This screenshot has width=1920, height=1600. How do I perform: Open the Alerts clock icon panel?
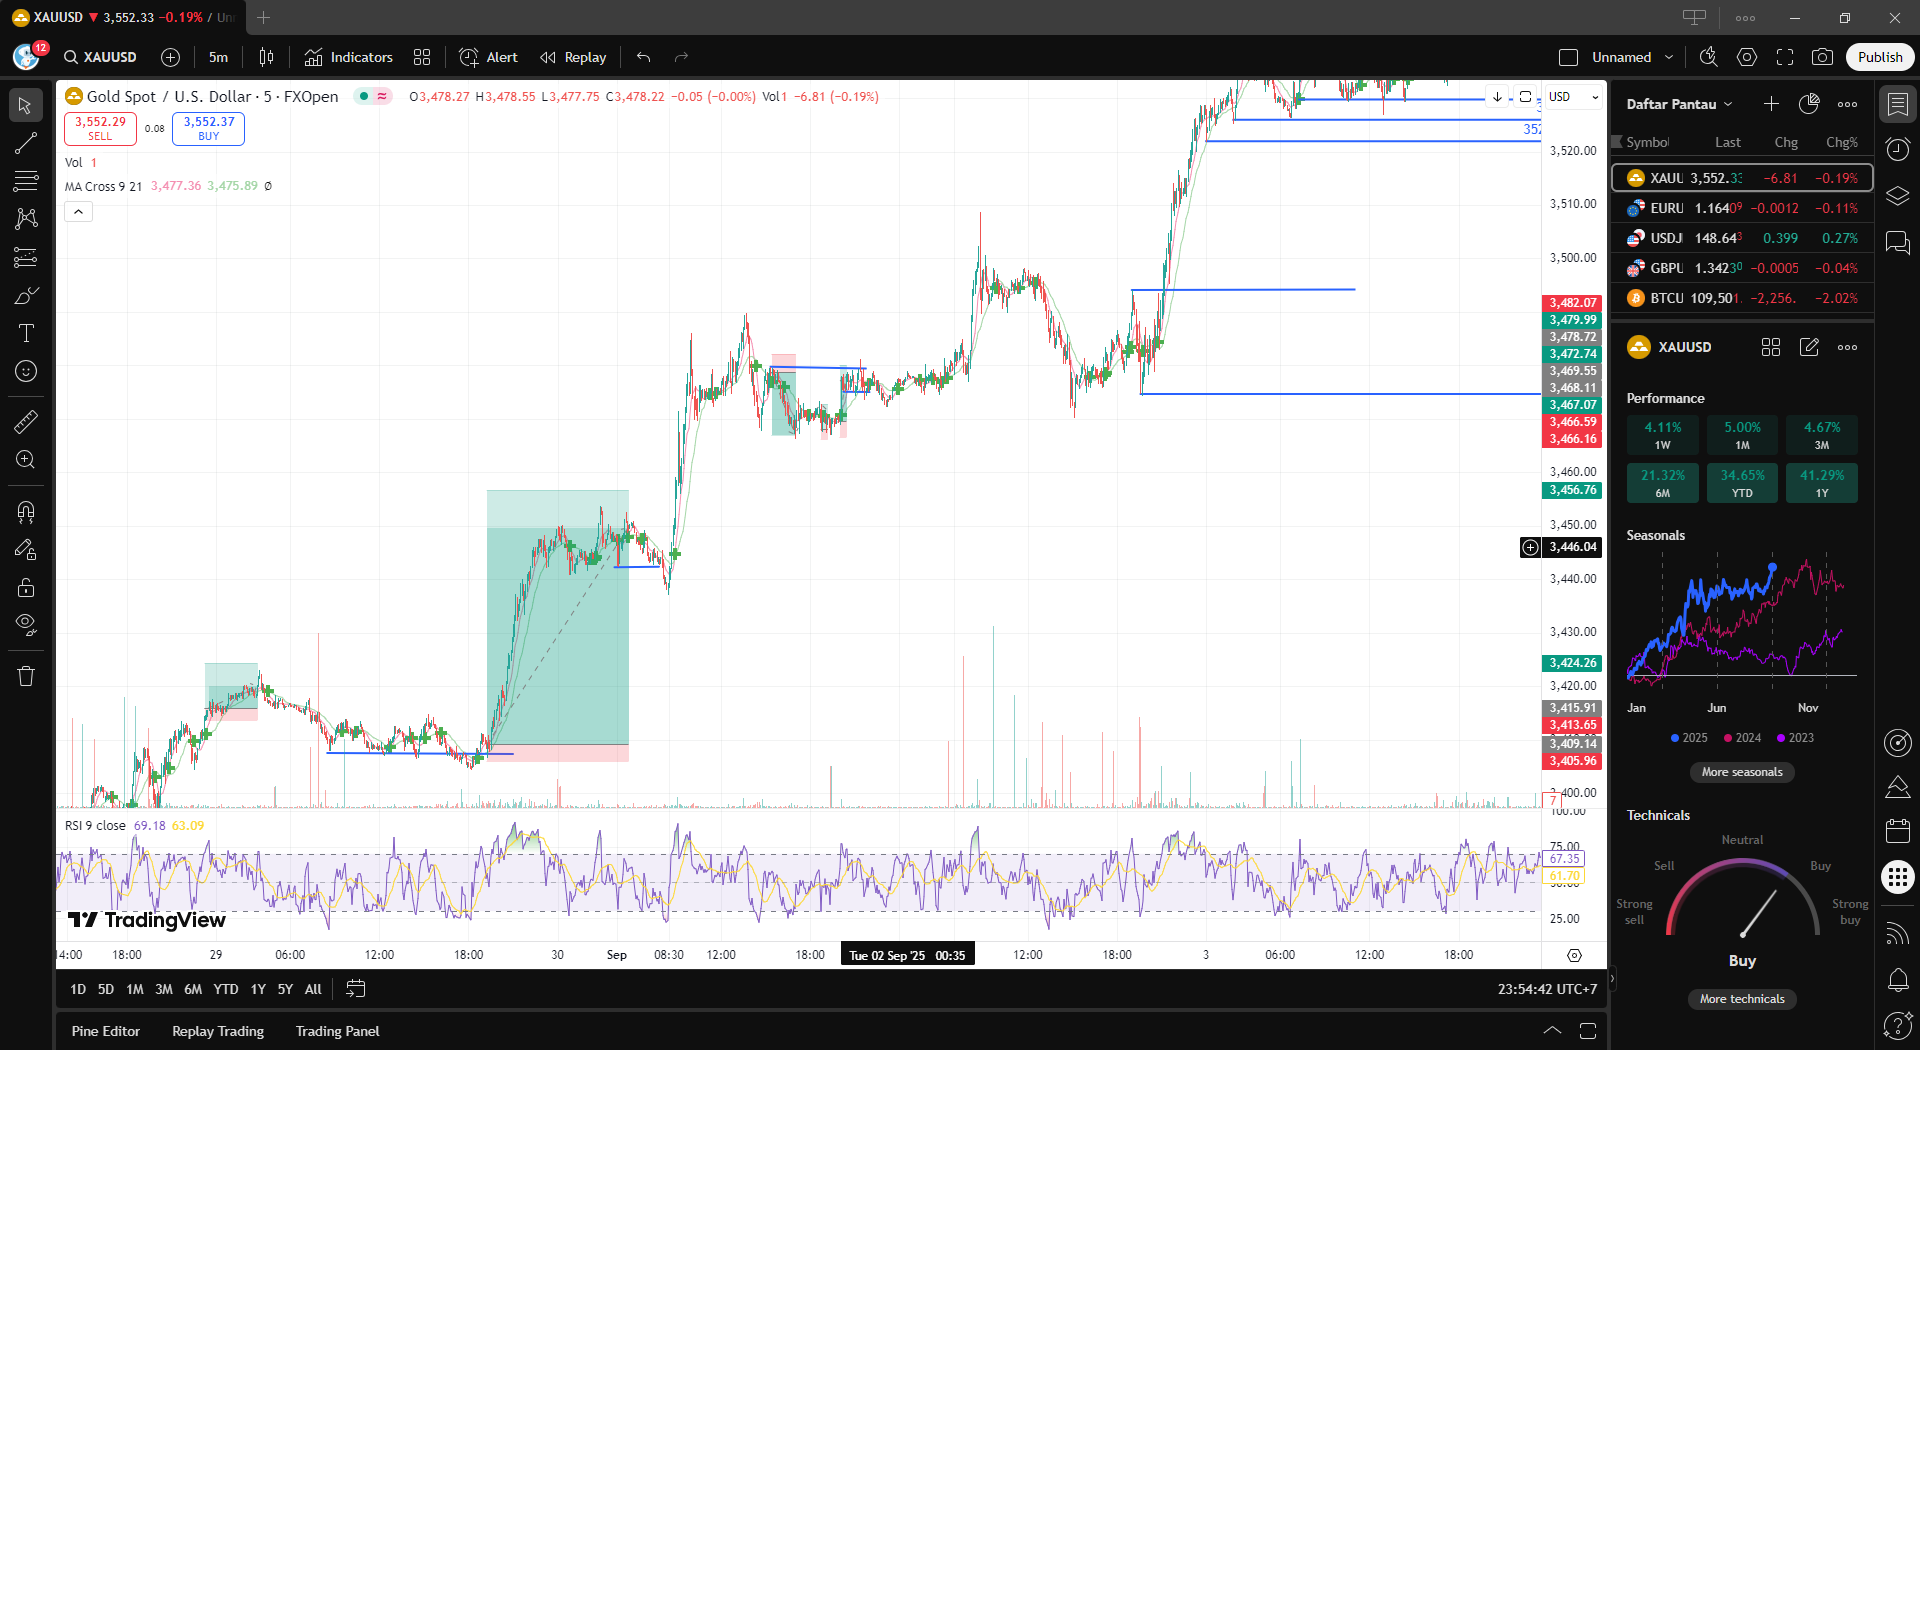click(1897, 150)
